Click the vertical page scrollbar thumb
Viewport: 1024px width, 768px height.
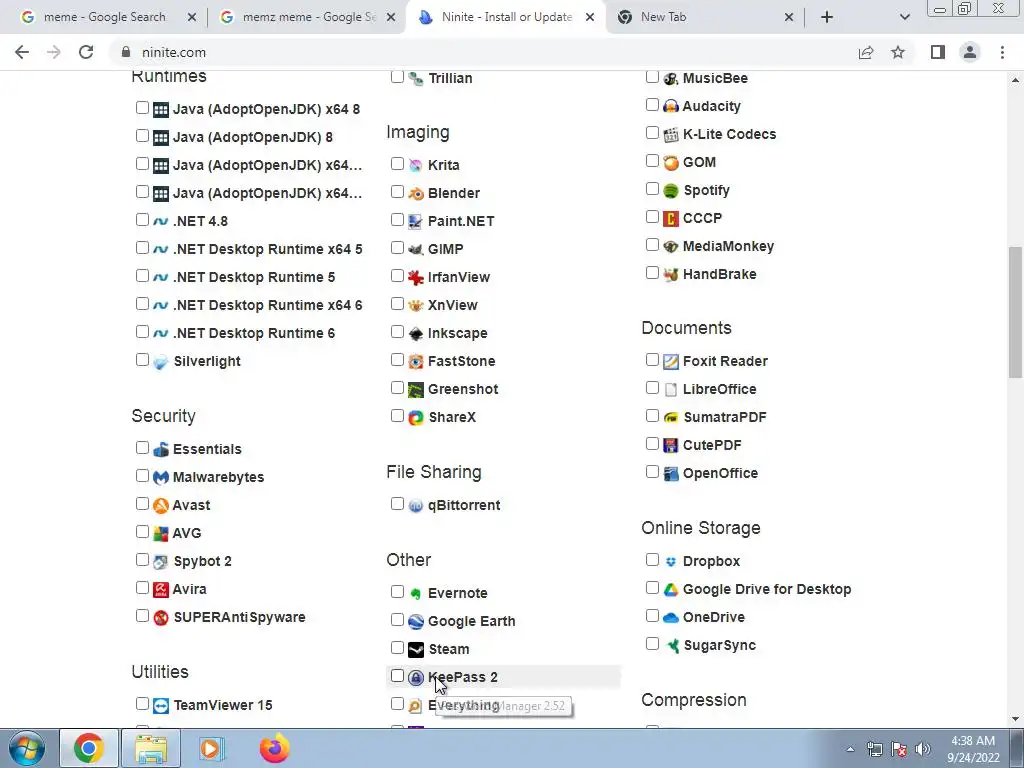click(1014, 312)
